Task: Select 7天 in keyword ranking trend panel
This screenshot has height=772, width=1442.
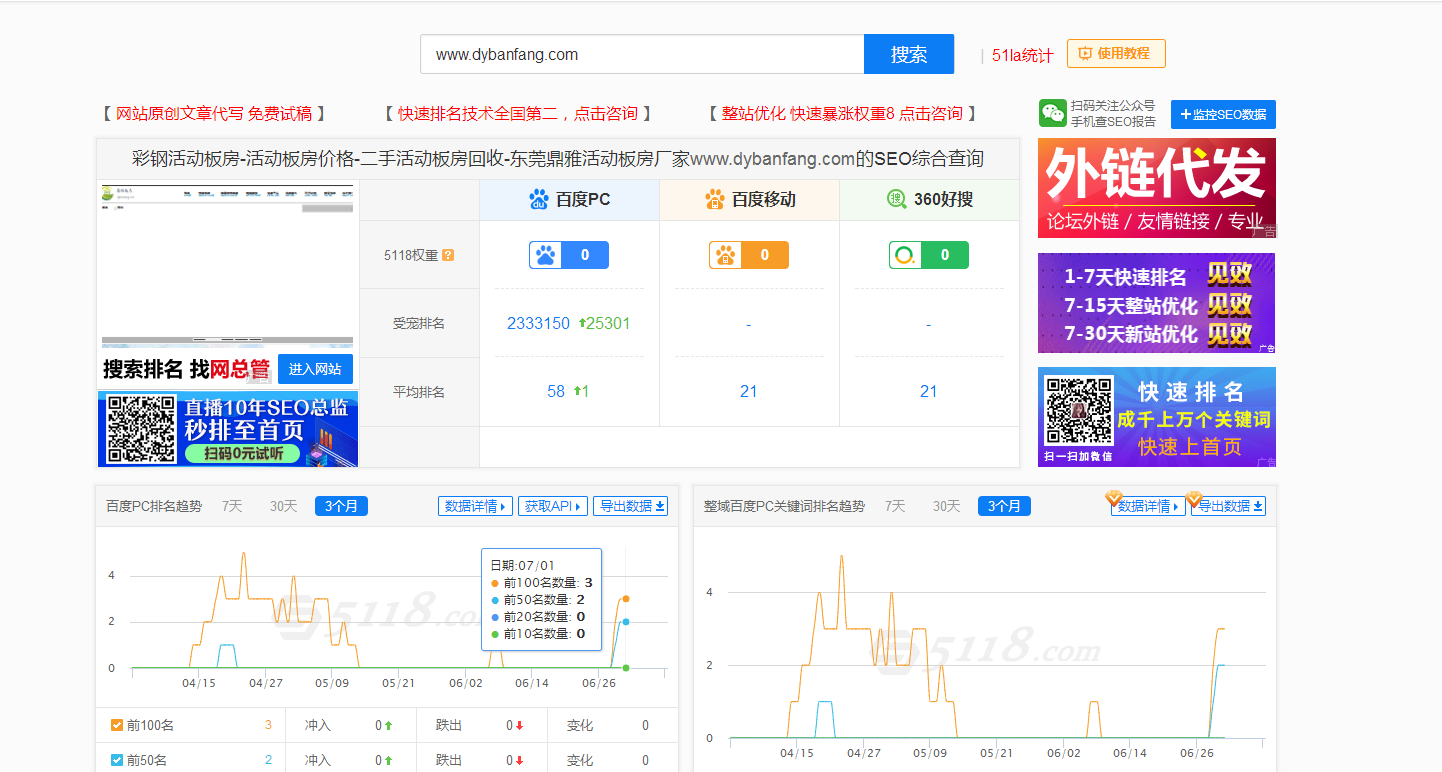Action: coord(895,506)
